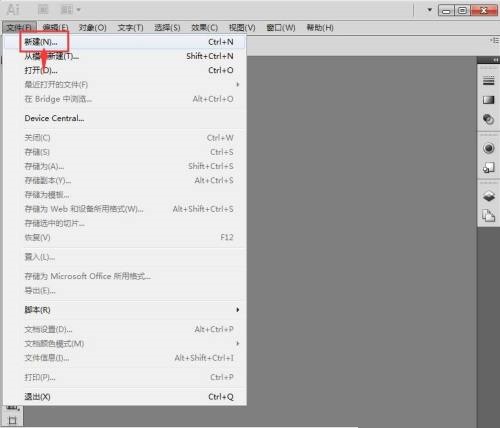Open the Layers panel icon

489,196
